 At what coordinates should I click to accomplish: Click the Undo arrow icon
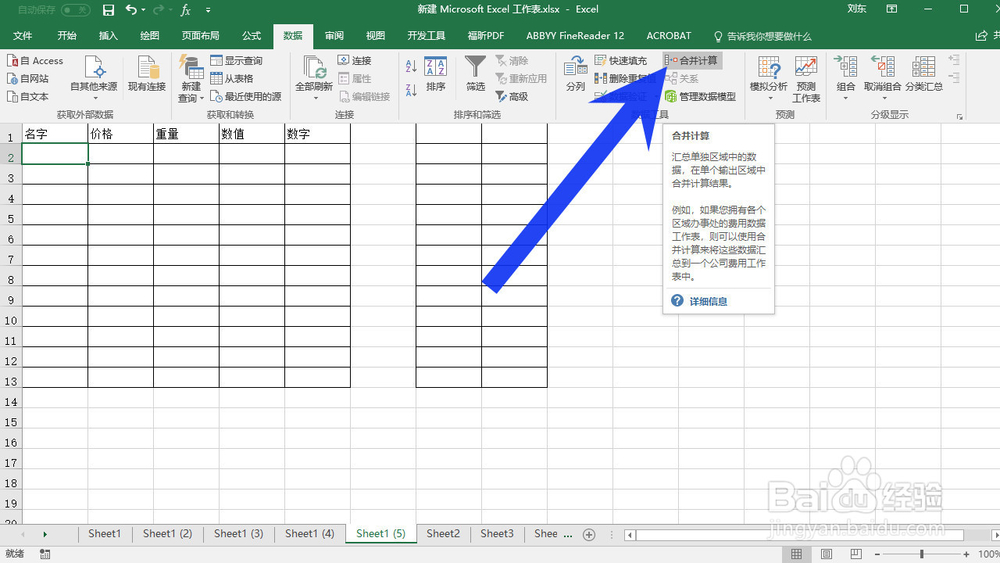pos(131,10)
